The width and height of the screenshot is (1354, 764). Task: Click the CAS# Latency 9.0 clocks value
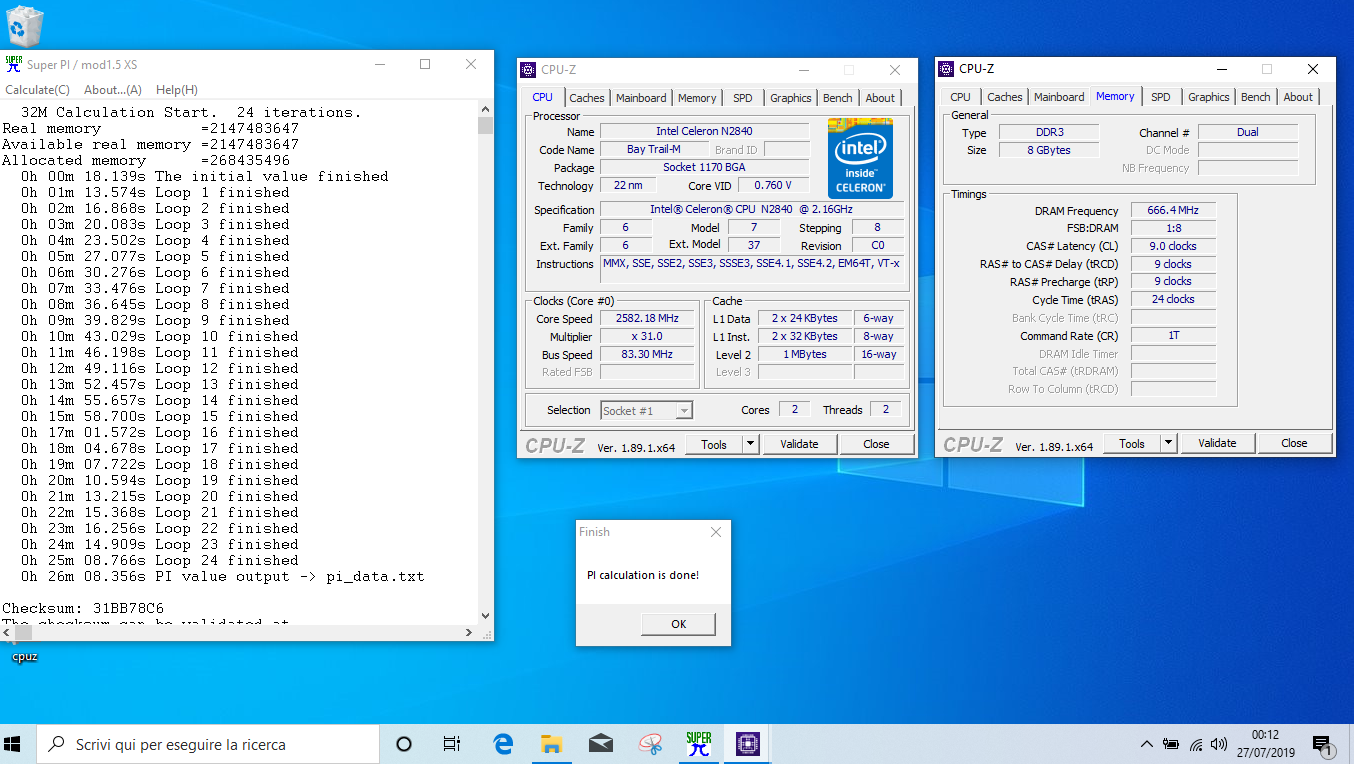(1174, 246)
